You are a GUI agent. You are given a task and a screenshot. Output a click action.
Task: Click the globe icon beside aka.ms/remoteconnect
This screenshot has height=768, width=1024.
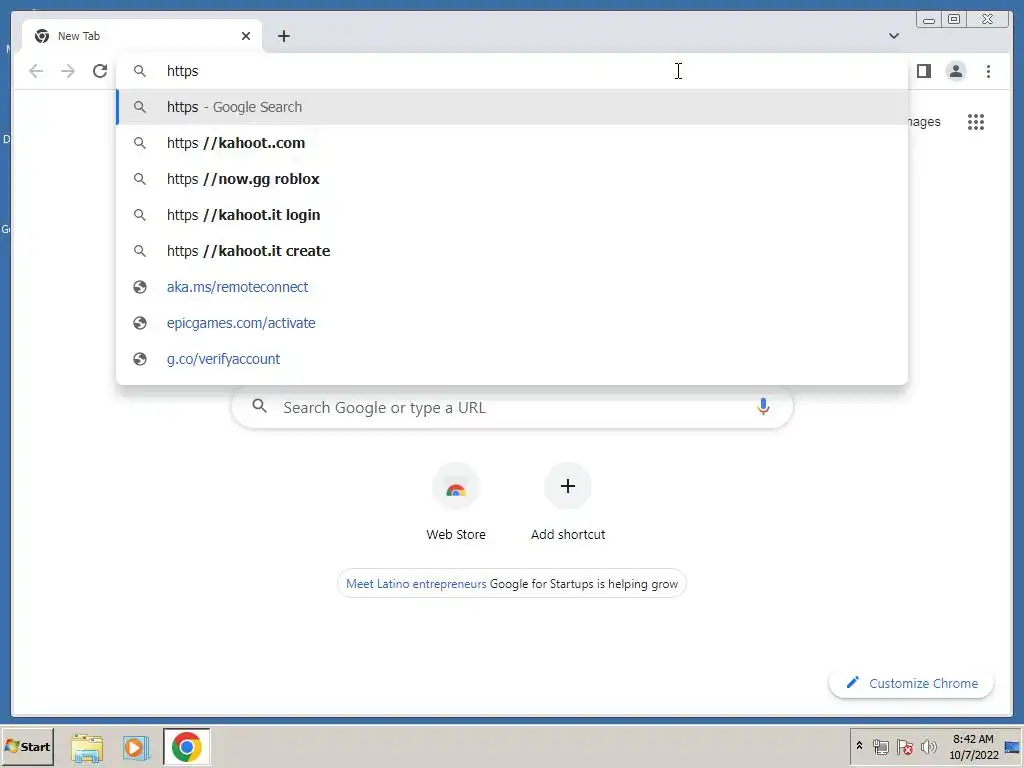pos(140,287)
